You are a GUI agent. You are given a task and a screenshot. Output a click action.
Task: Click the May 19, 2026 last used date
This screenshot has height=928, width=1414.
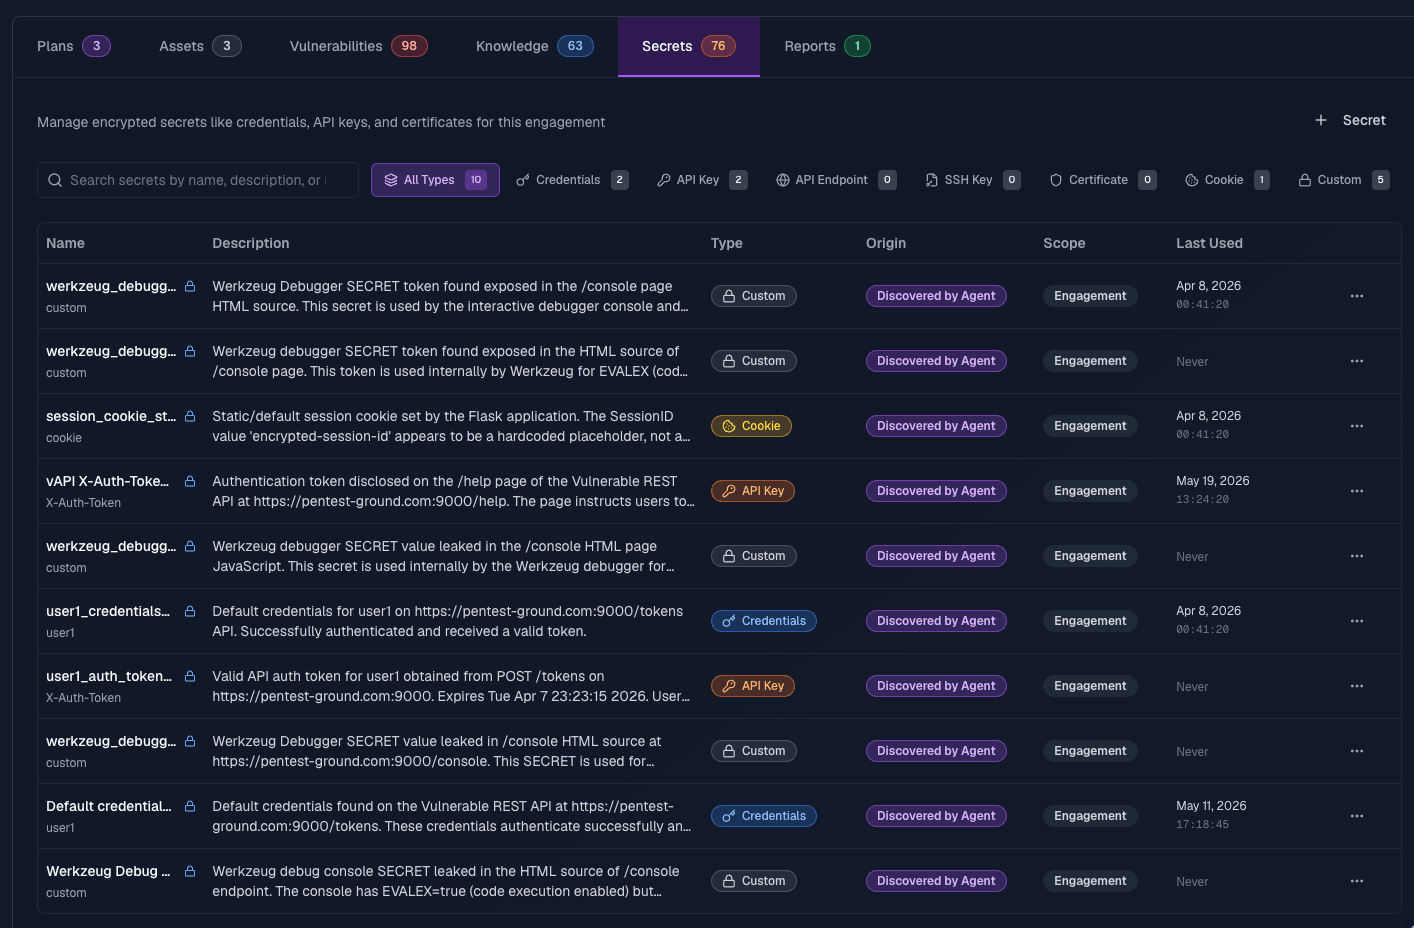pyautogui.click(x=1213, y=481)
